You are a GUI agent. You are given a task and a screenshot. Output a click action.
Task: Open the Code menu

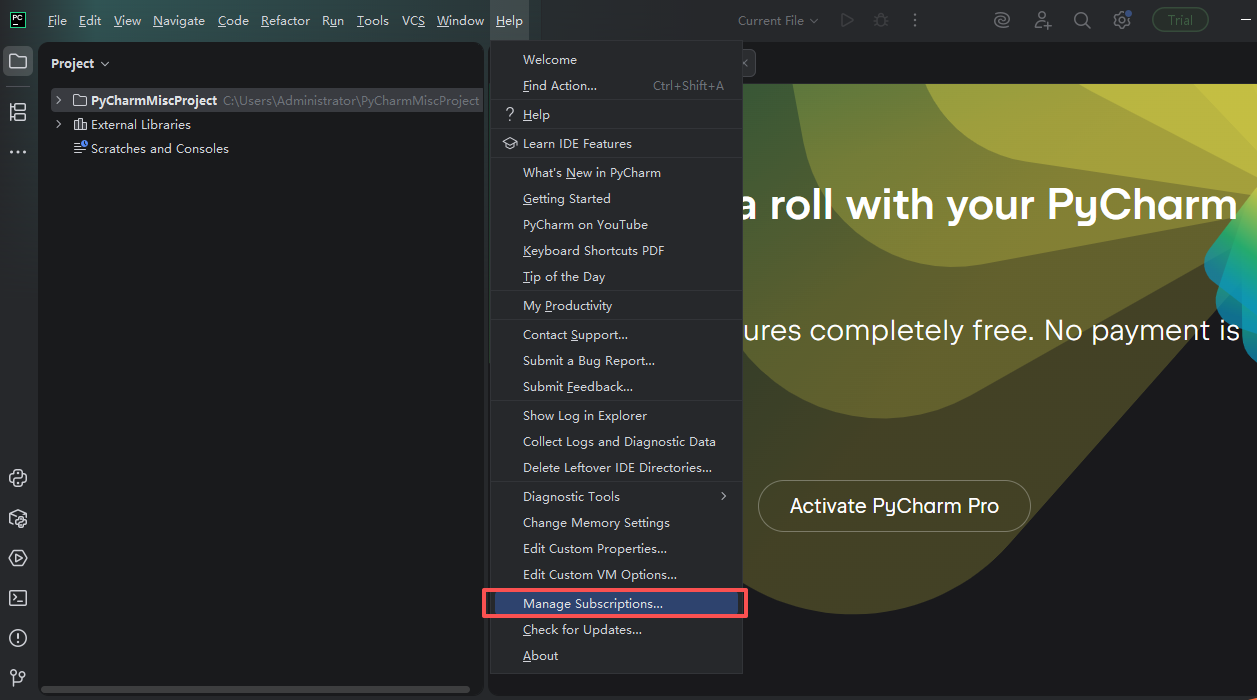click(x=233, y=21)
